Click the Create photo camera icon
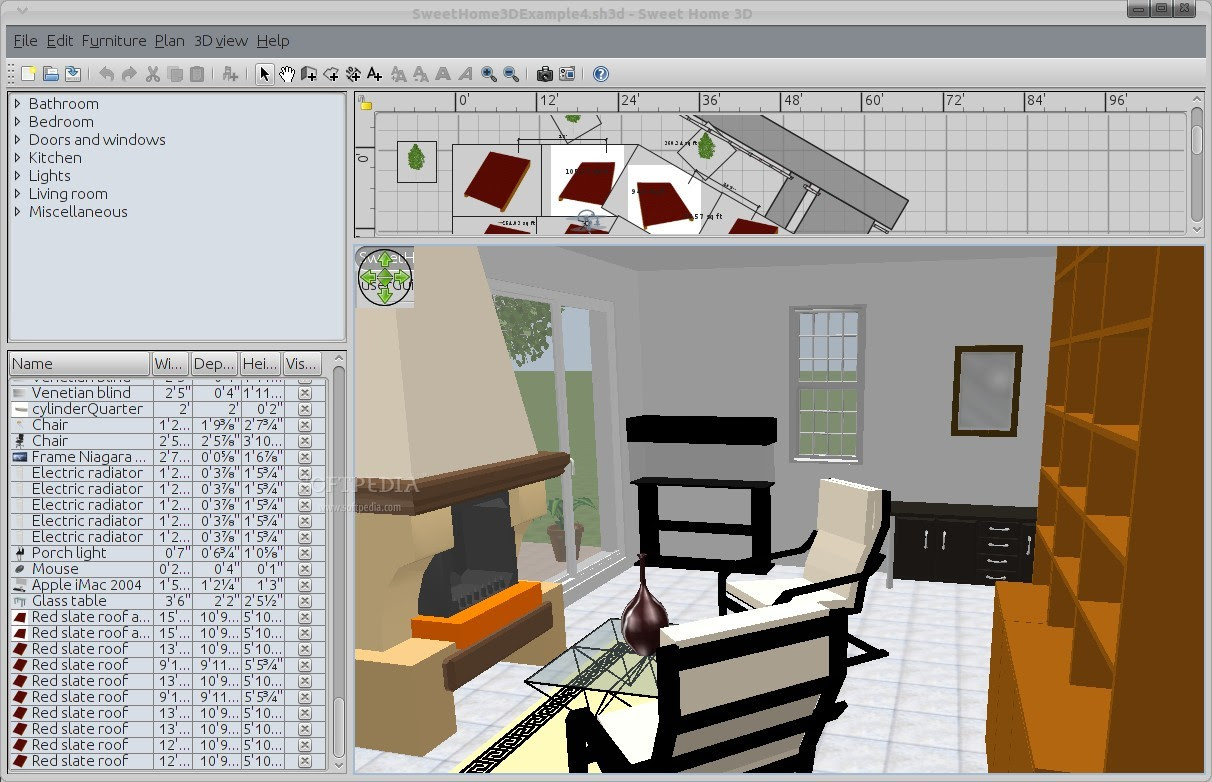Image resolution: width=1212 pixels, height=782 pixels. tap(544, 74)
